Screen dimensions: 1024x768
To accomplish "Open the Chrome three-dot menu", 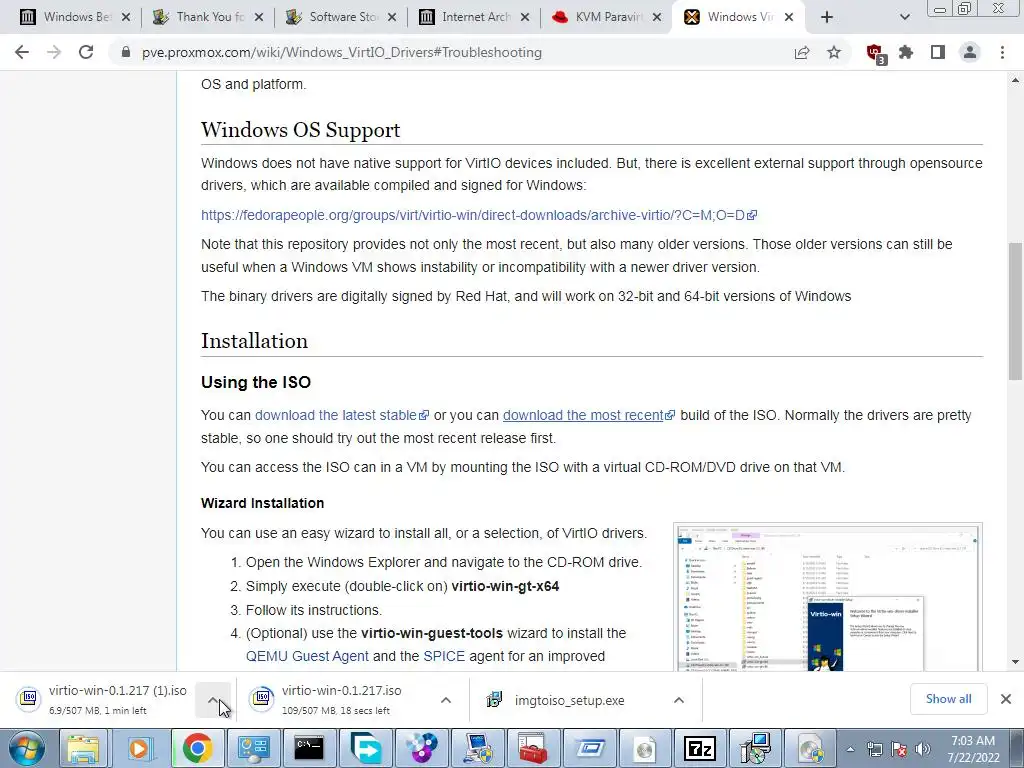I will pyautogui.click(x=1002, y=52).
